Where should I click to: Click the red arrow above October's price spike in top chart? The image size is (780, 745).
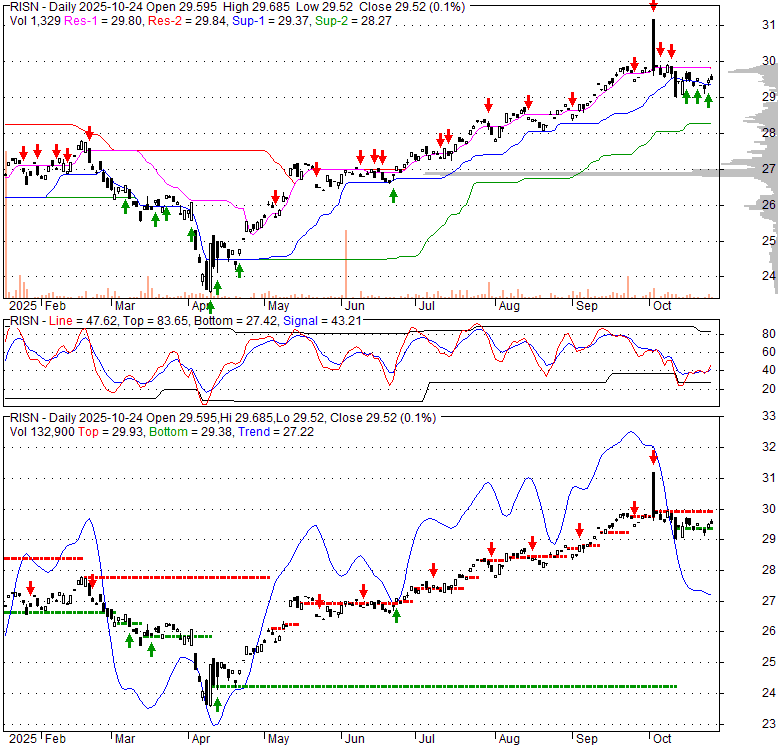653,6
